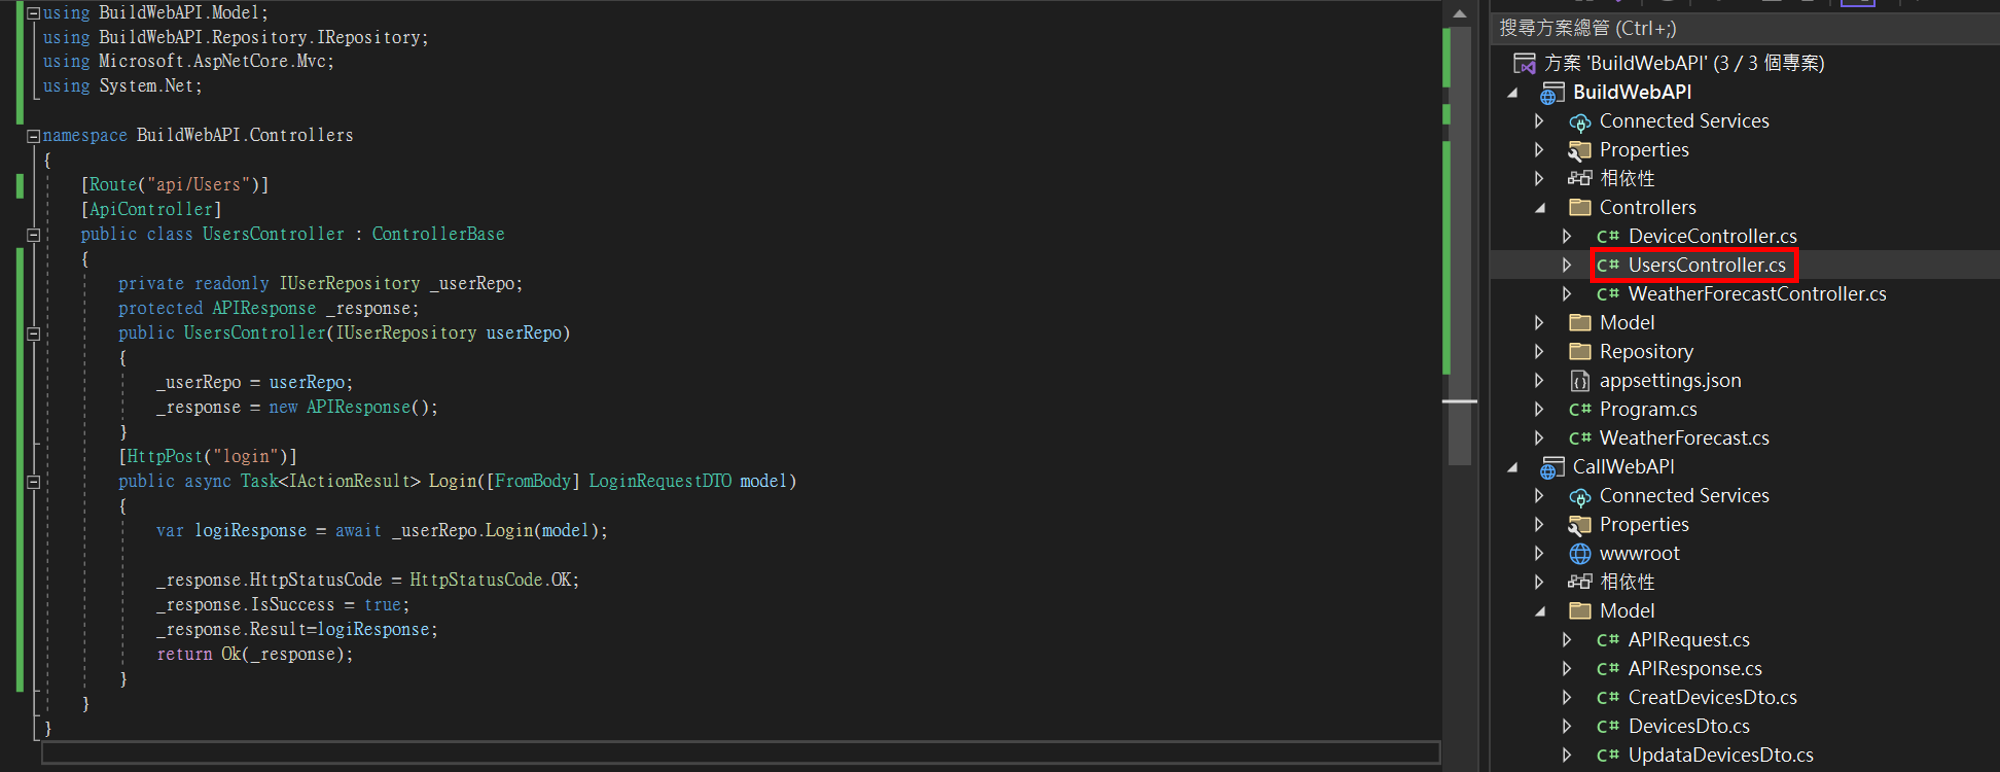The image size is (2000, 772).
Task: Click the C# icon beside WeatherForecast.cs
Action: [x=1580, y=438]
